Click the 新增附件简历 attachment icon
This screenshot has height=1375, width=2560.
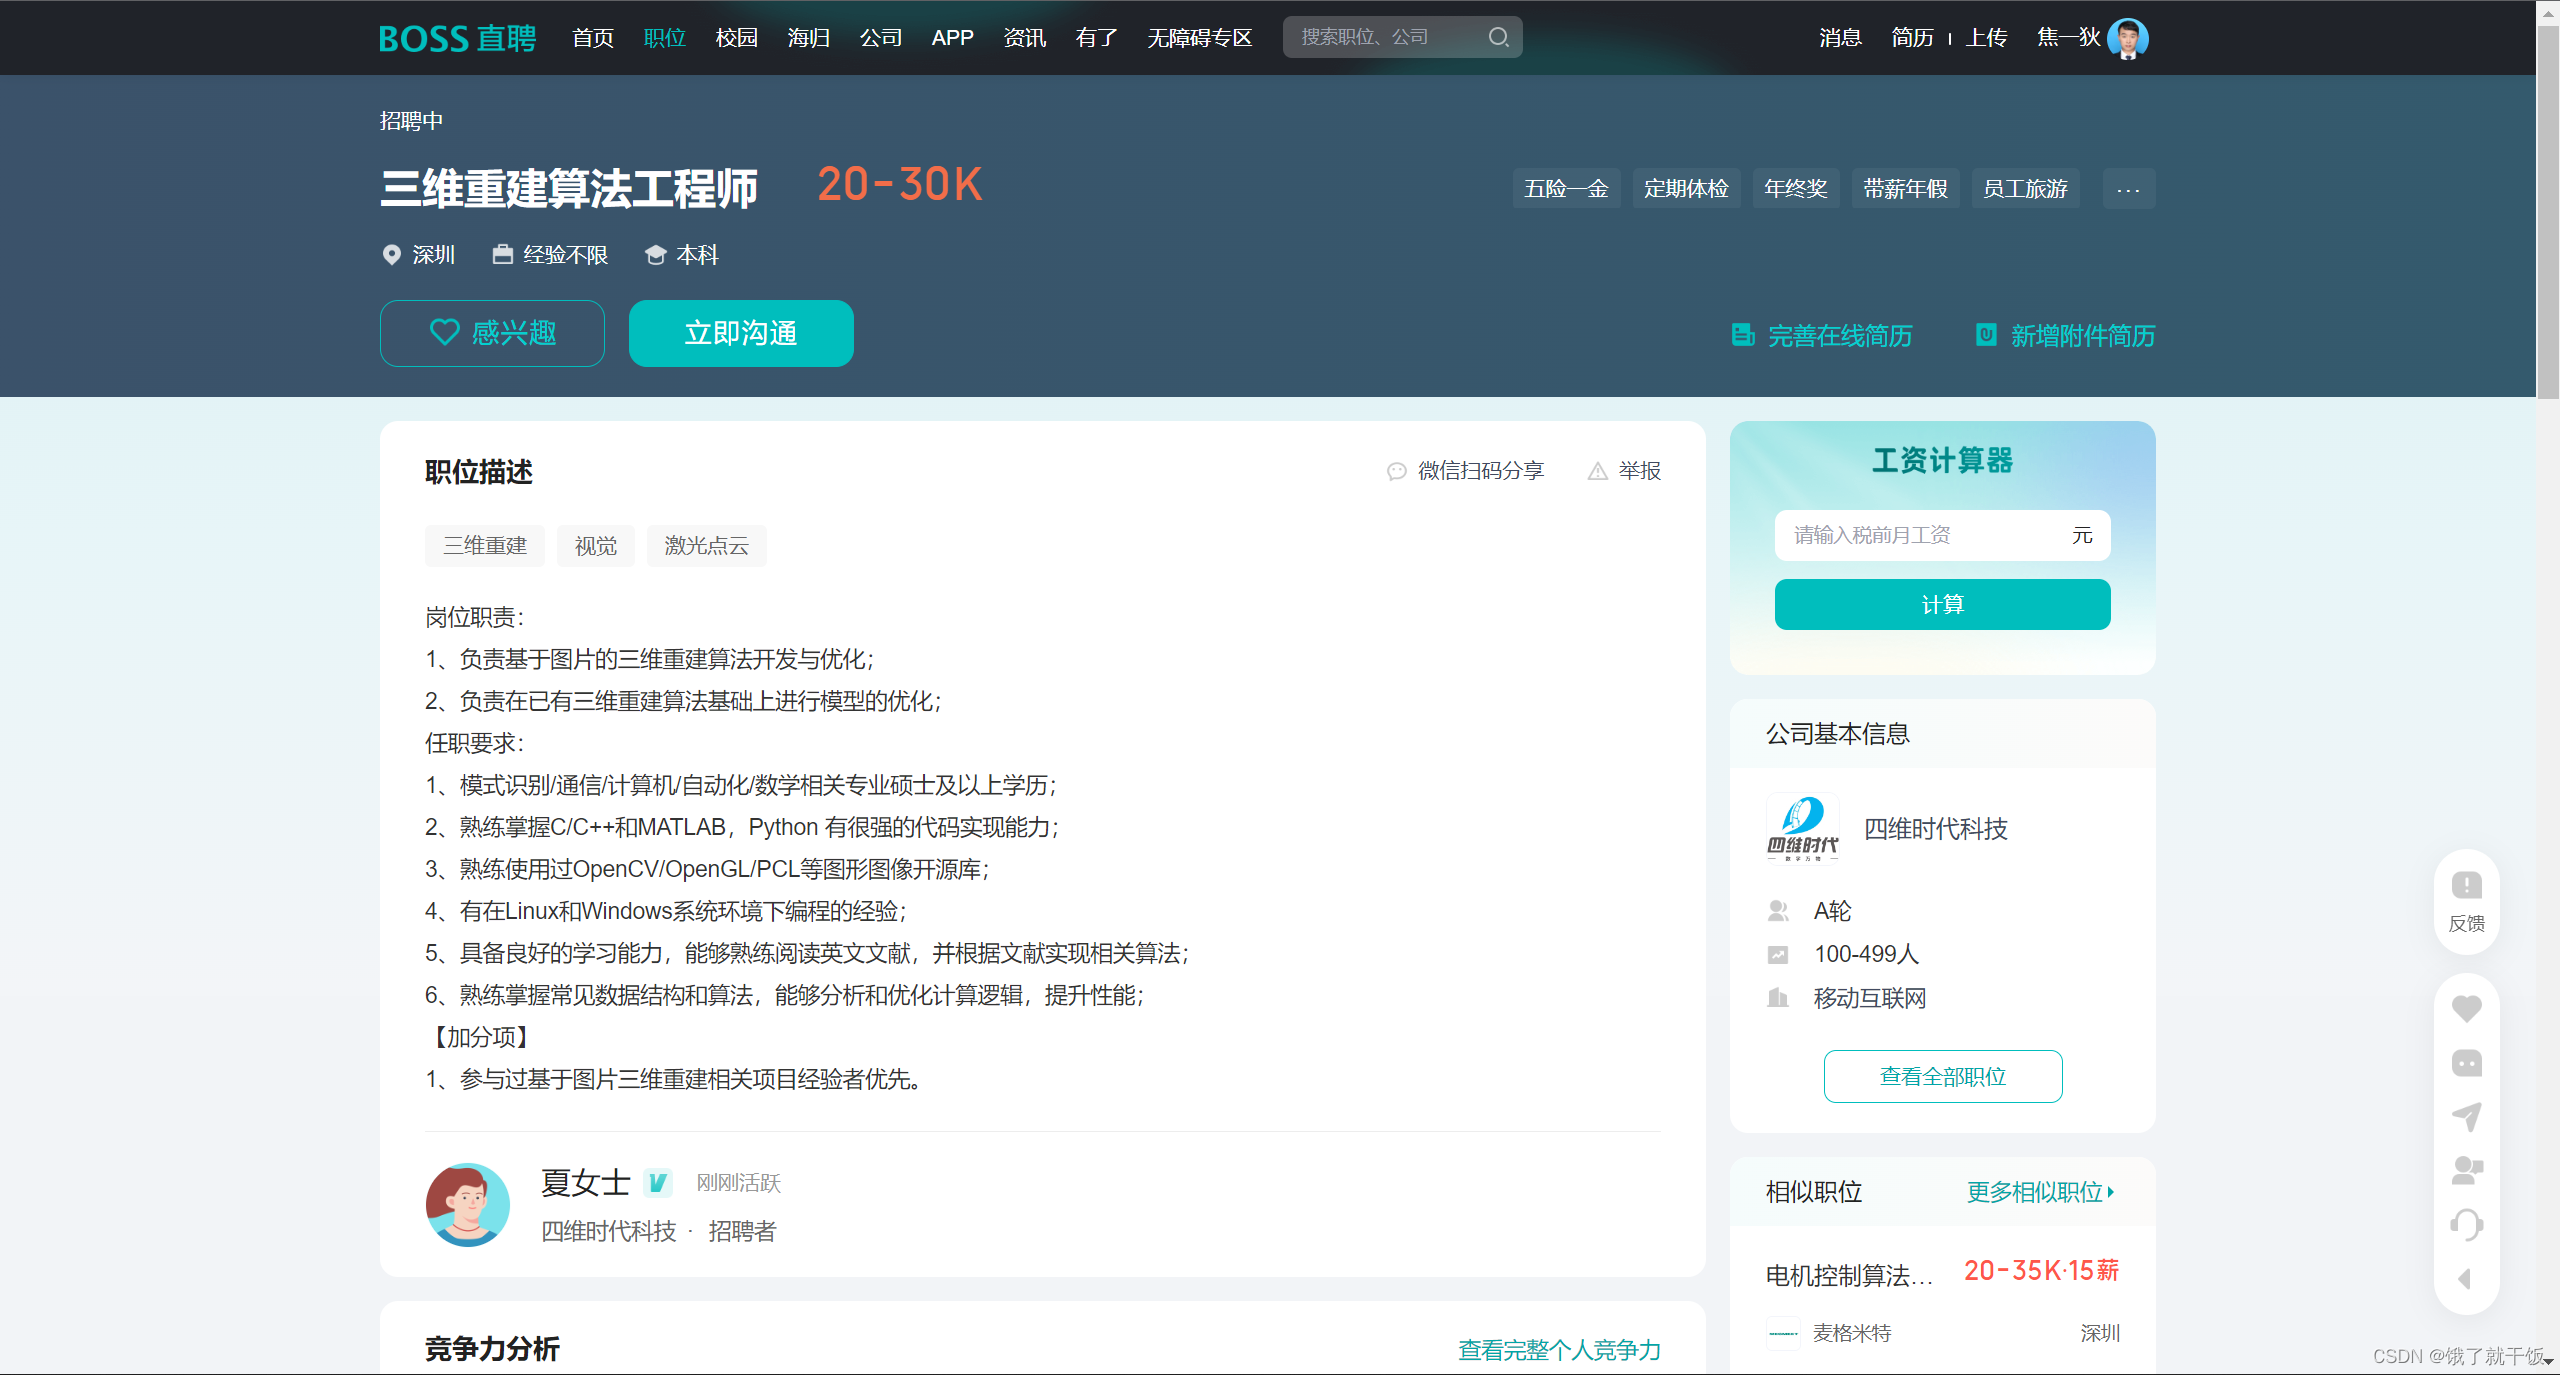pyautogui.click(x=1986, y=335)
